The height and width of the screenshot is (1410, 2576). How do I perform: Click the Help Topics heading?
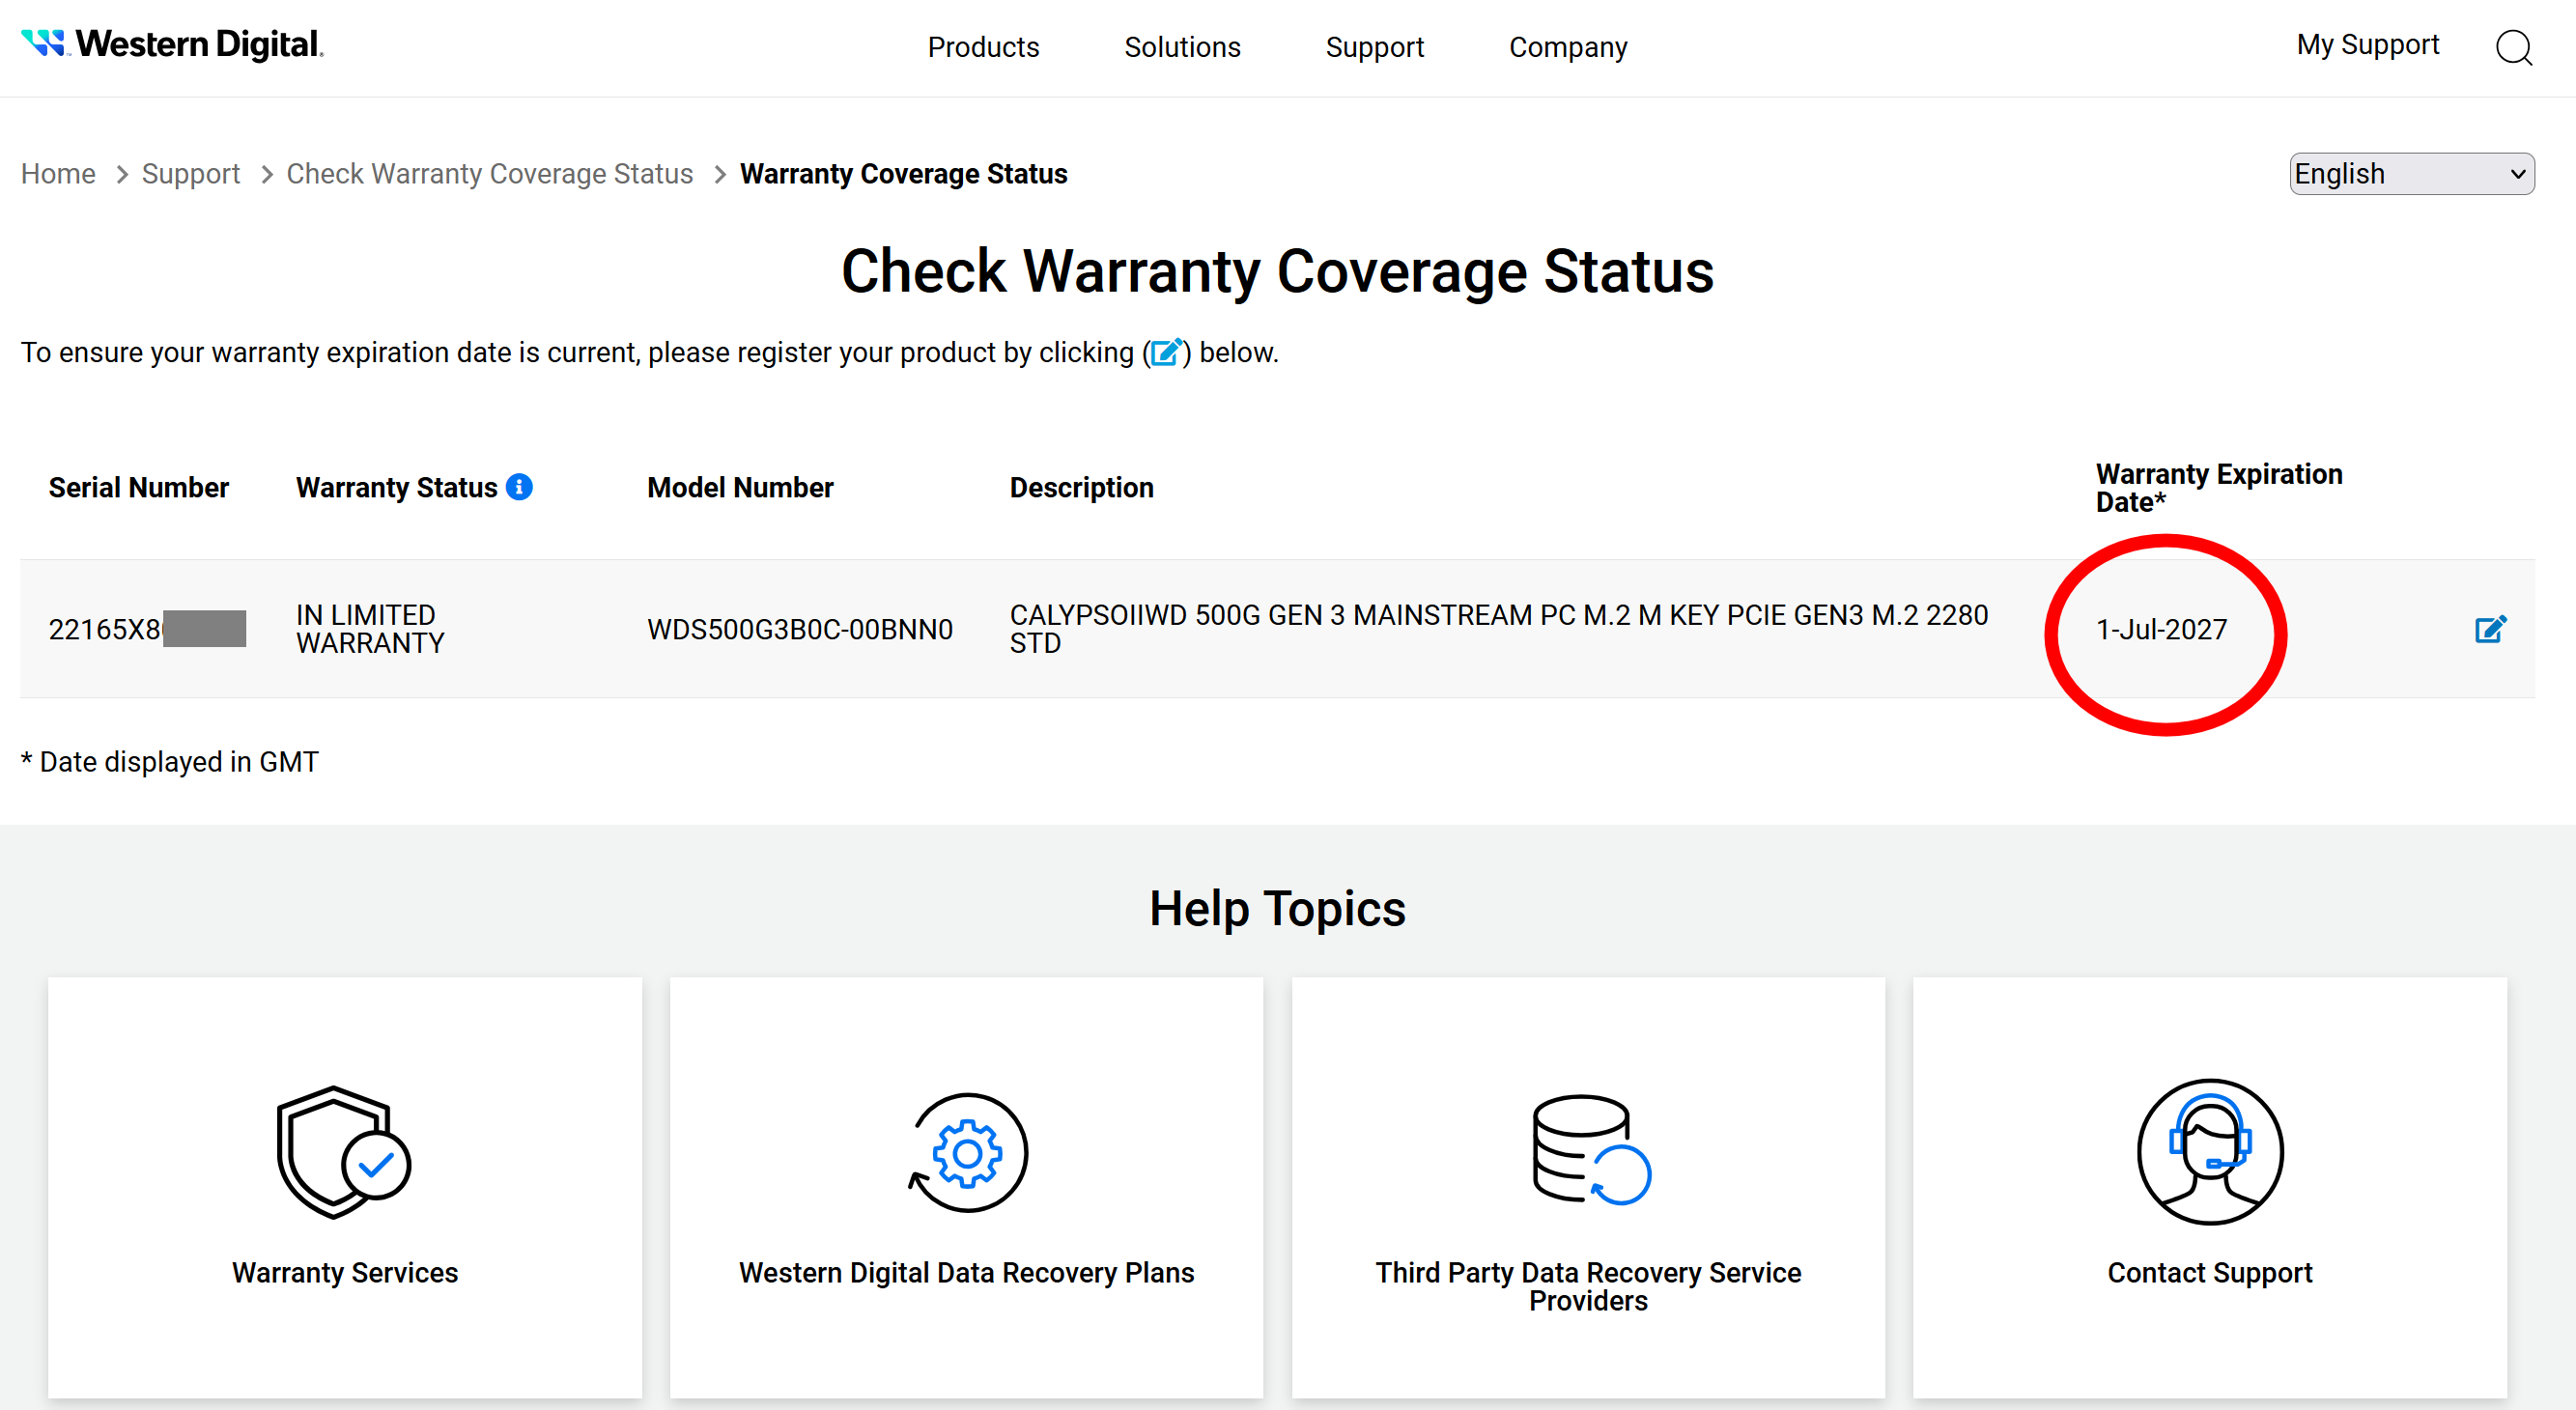1277,908
